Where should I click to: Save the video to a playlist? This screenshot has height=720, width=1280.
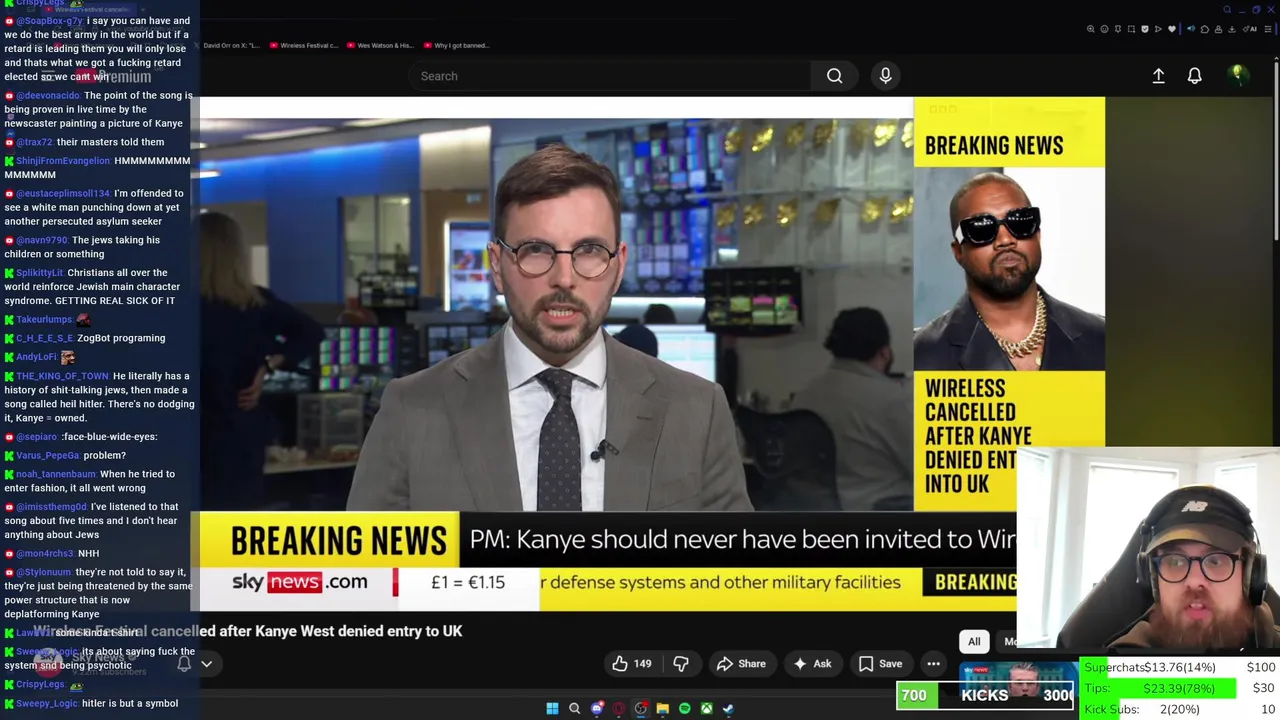click(880, 663)
